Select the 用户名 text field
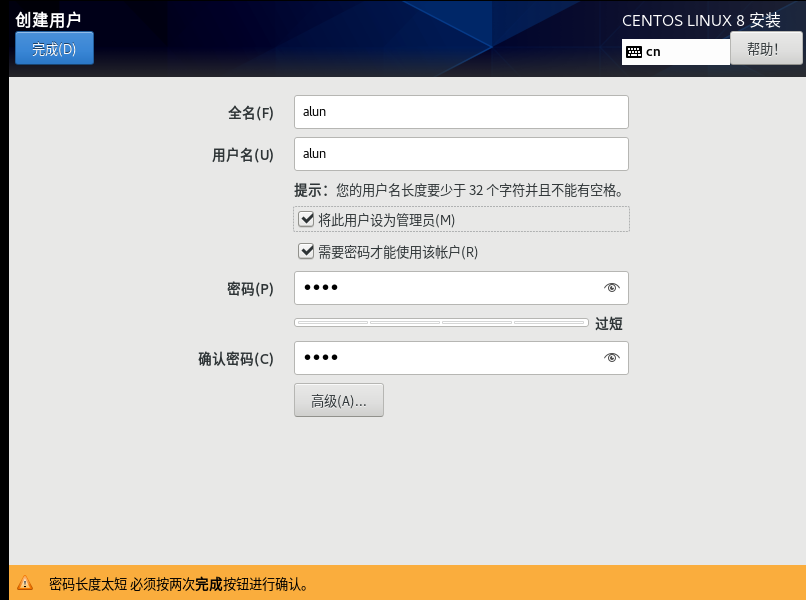This screenshot has height=600, width=806. [x=460, y=153]
